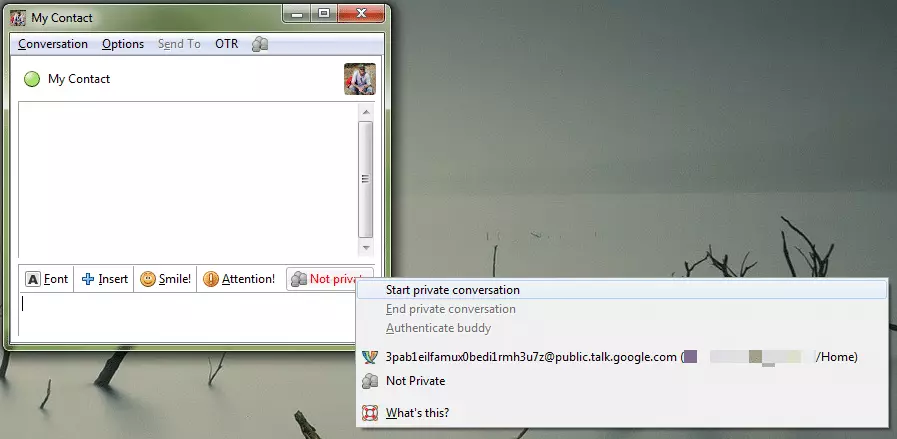Screen dimensions: 897x439
Task: Click the green online status icon
Action: [x=32, y=79]
